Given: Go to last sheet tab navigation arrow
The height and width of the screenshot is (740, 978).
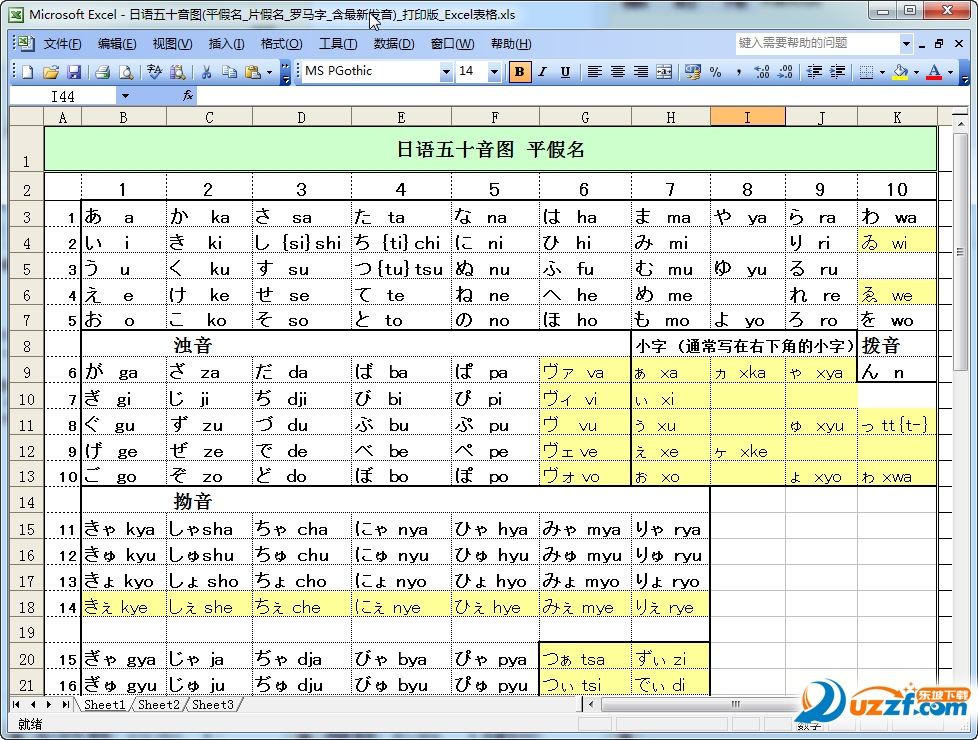Looking at the screenshot, I should point(65,704).
